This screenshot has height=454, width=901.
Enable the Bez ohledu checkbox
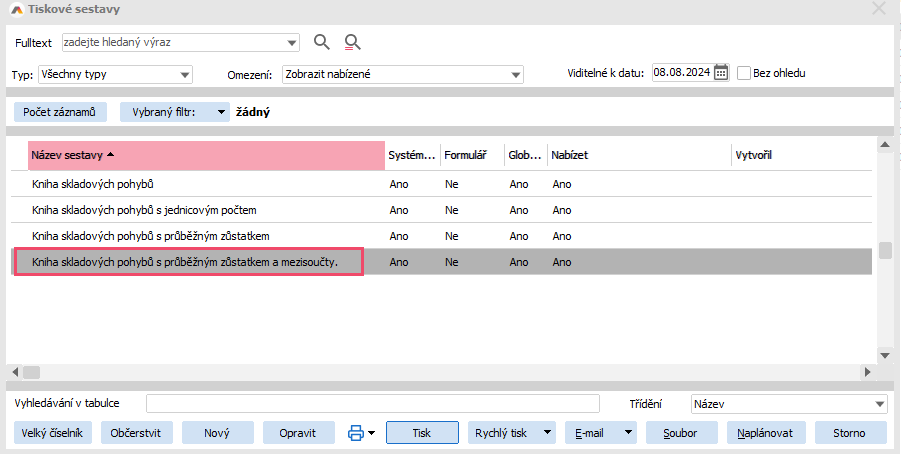[x=744, y=73]
